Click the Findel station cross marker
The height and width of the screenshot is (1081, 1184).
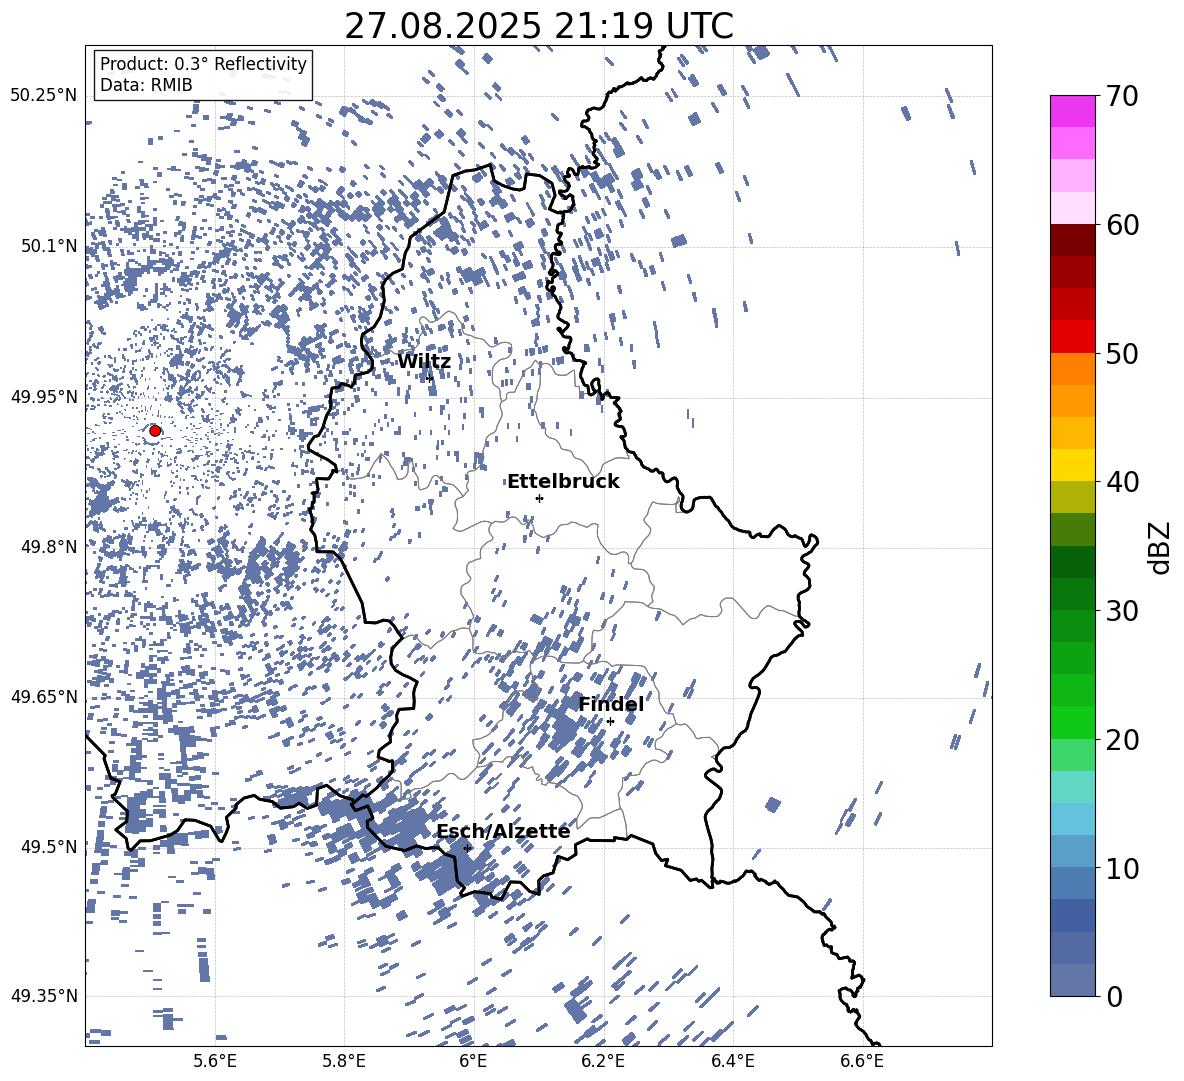(x=610, y=721)
